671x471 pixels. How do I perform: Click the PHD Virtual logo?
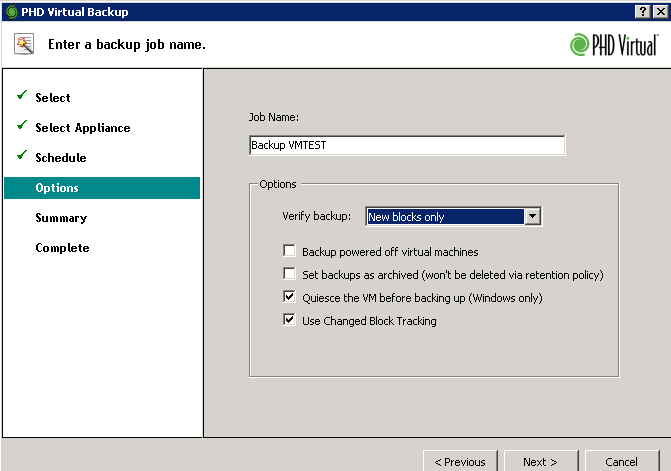614,45
